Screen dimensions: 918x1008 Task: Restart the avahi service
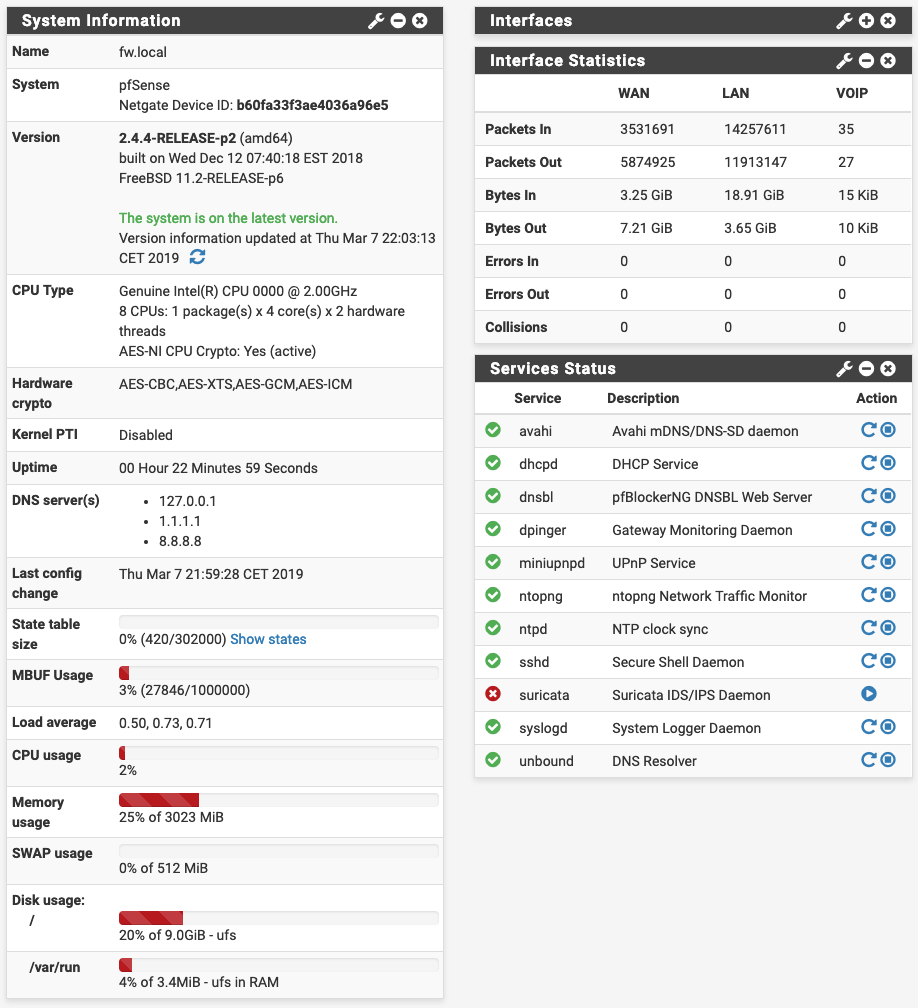868,430
